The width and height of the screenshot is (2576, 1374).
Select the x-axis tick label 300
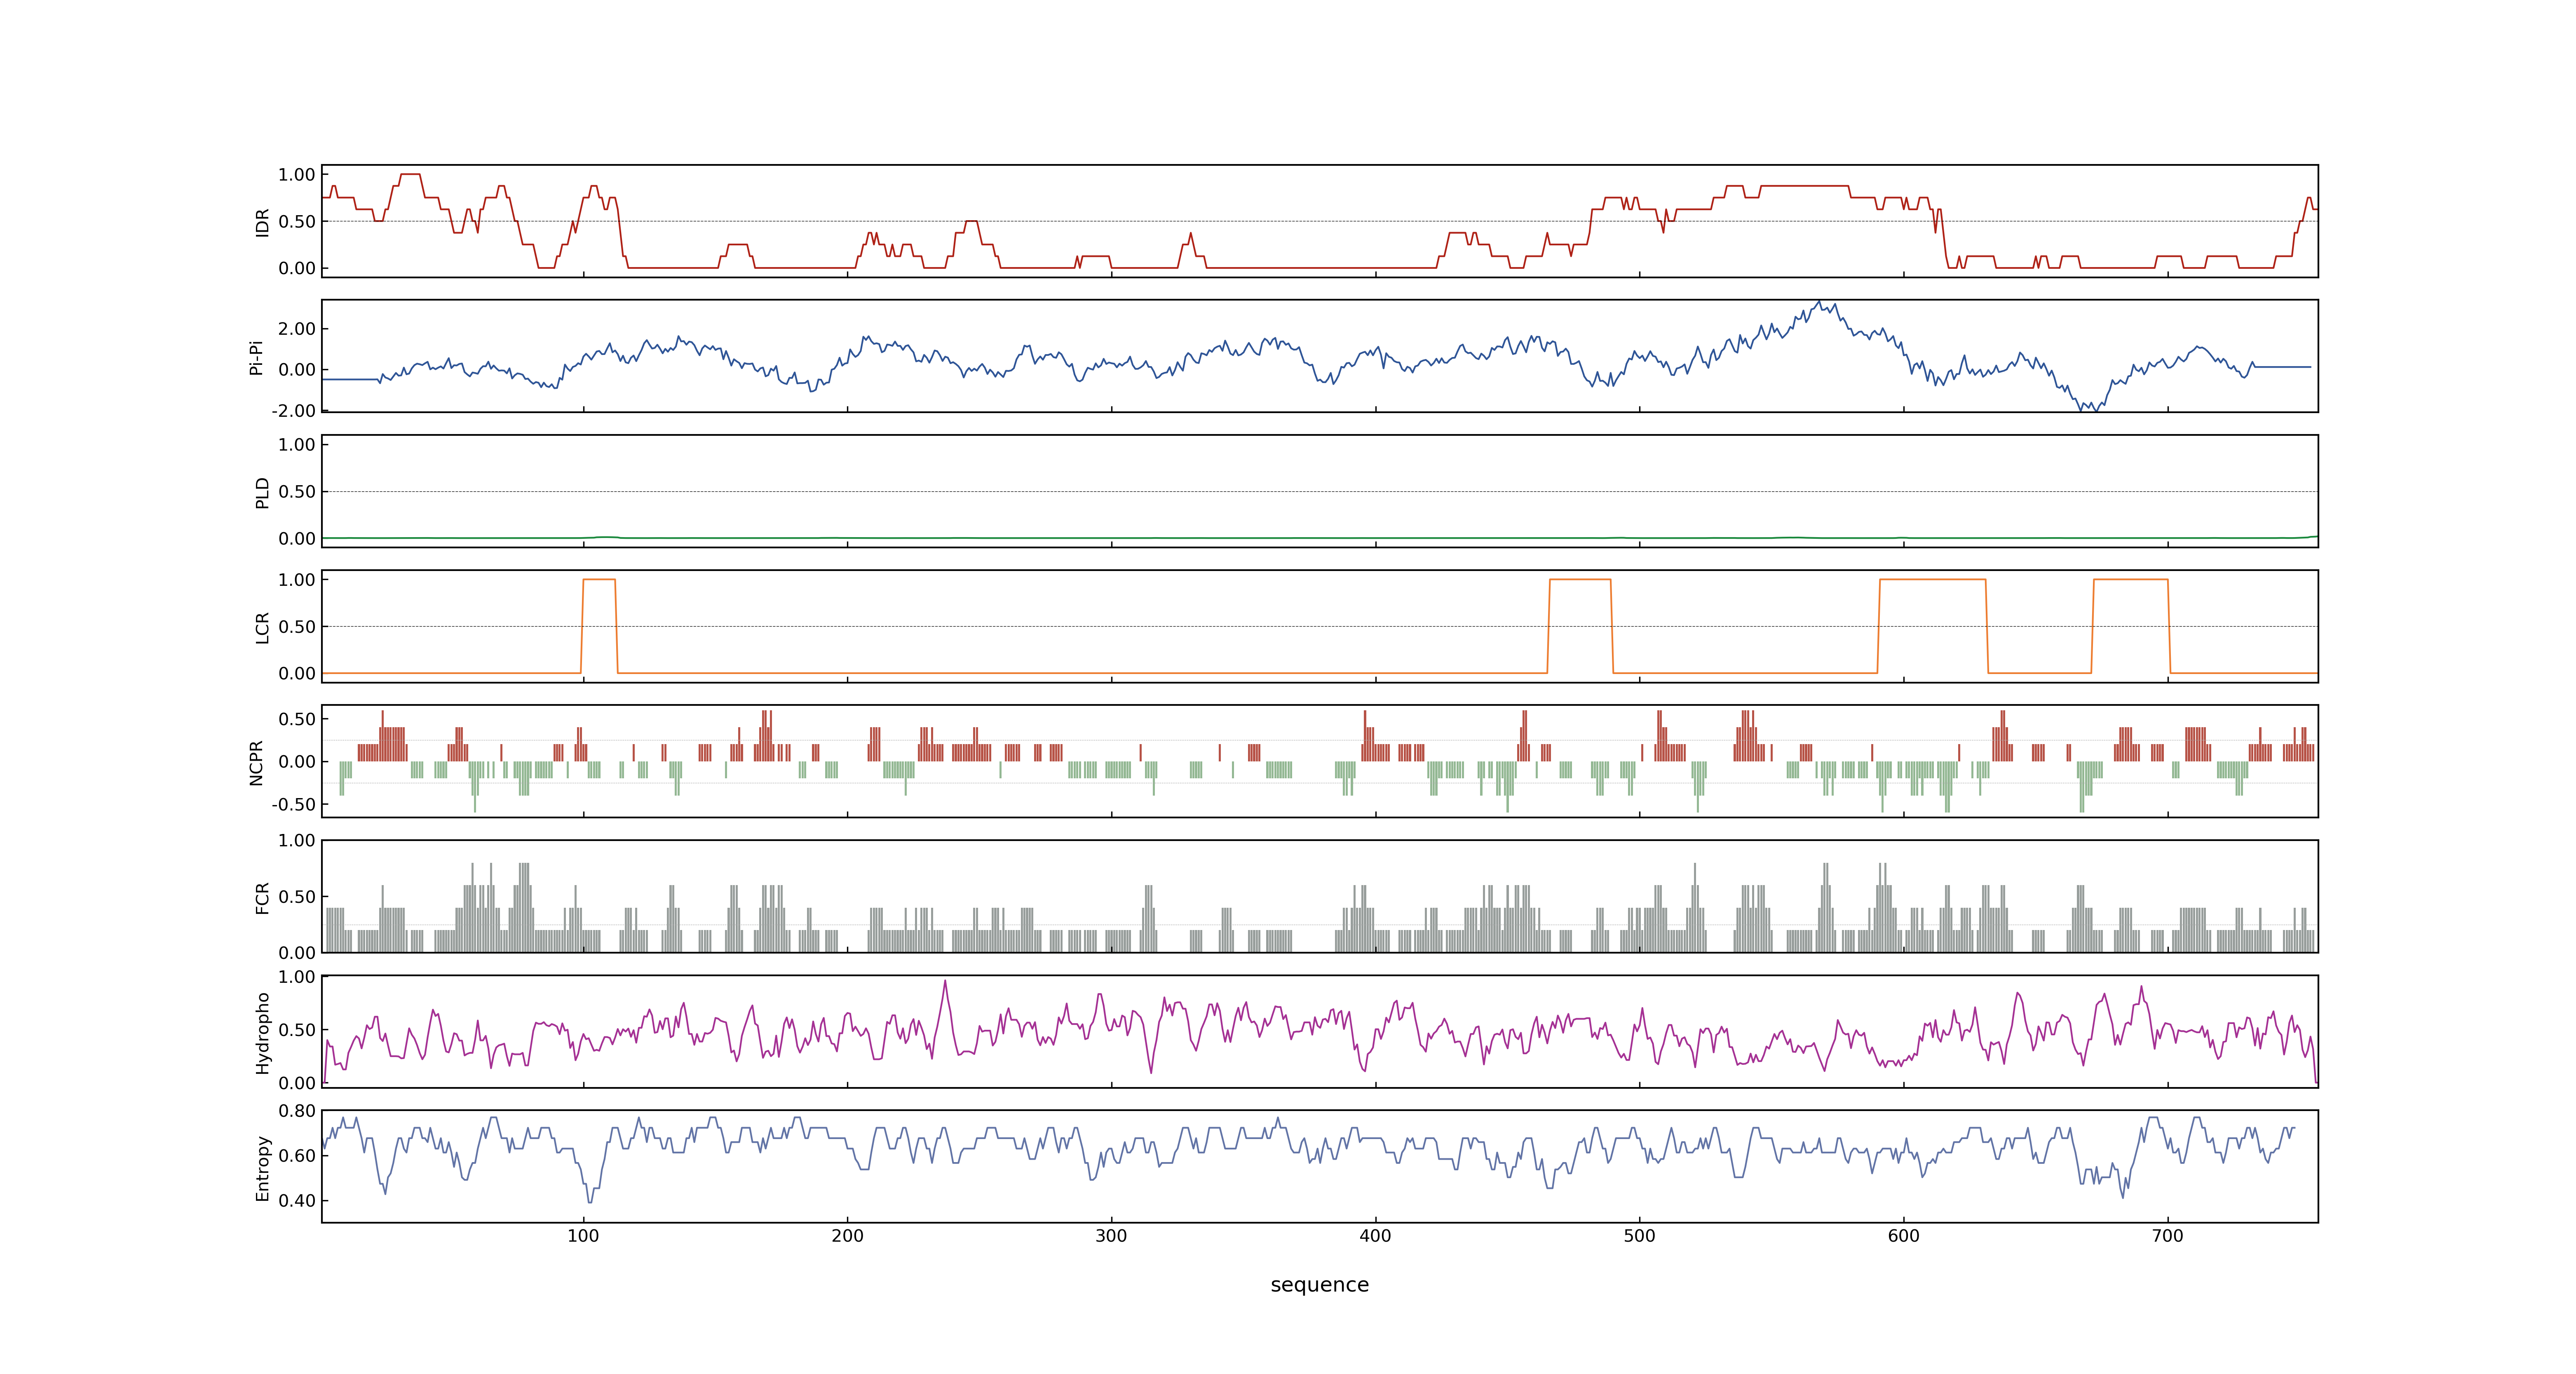[x=1111, y=1236]
